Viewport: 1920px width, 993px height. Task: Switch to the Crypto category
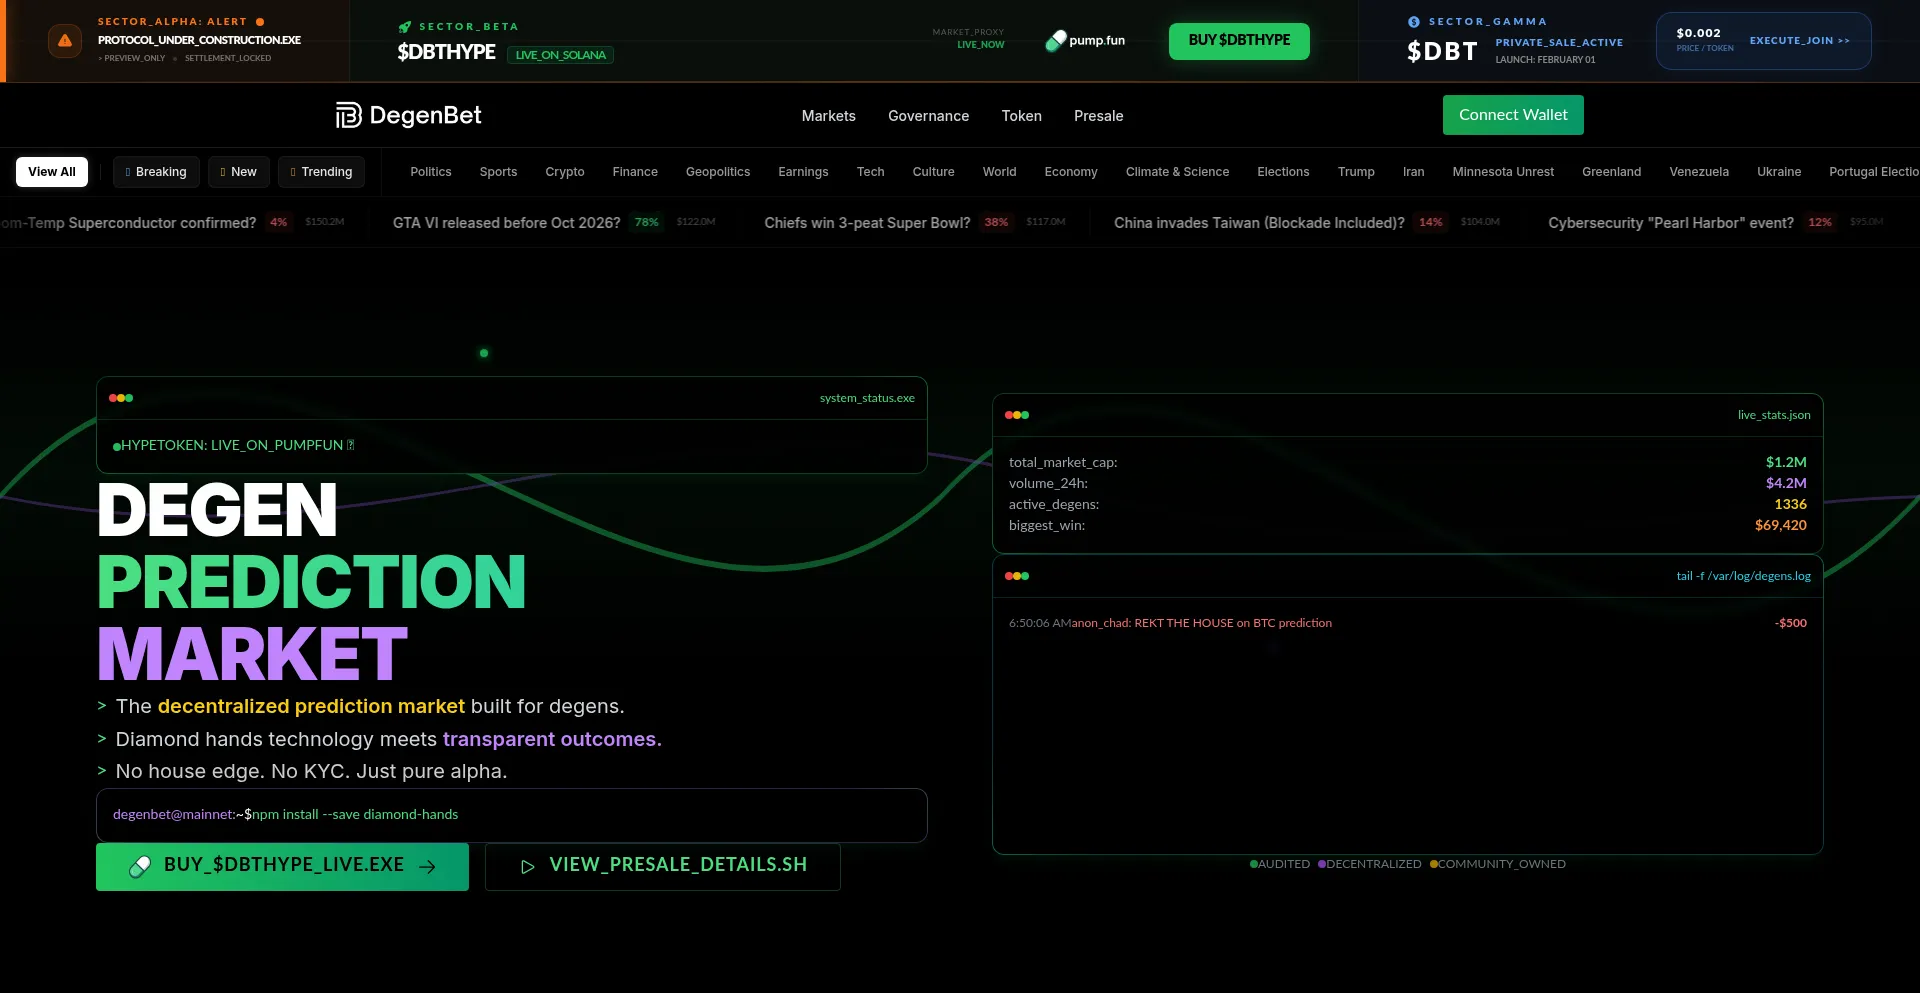564,172
